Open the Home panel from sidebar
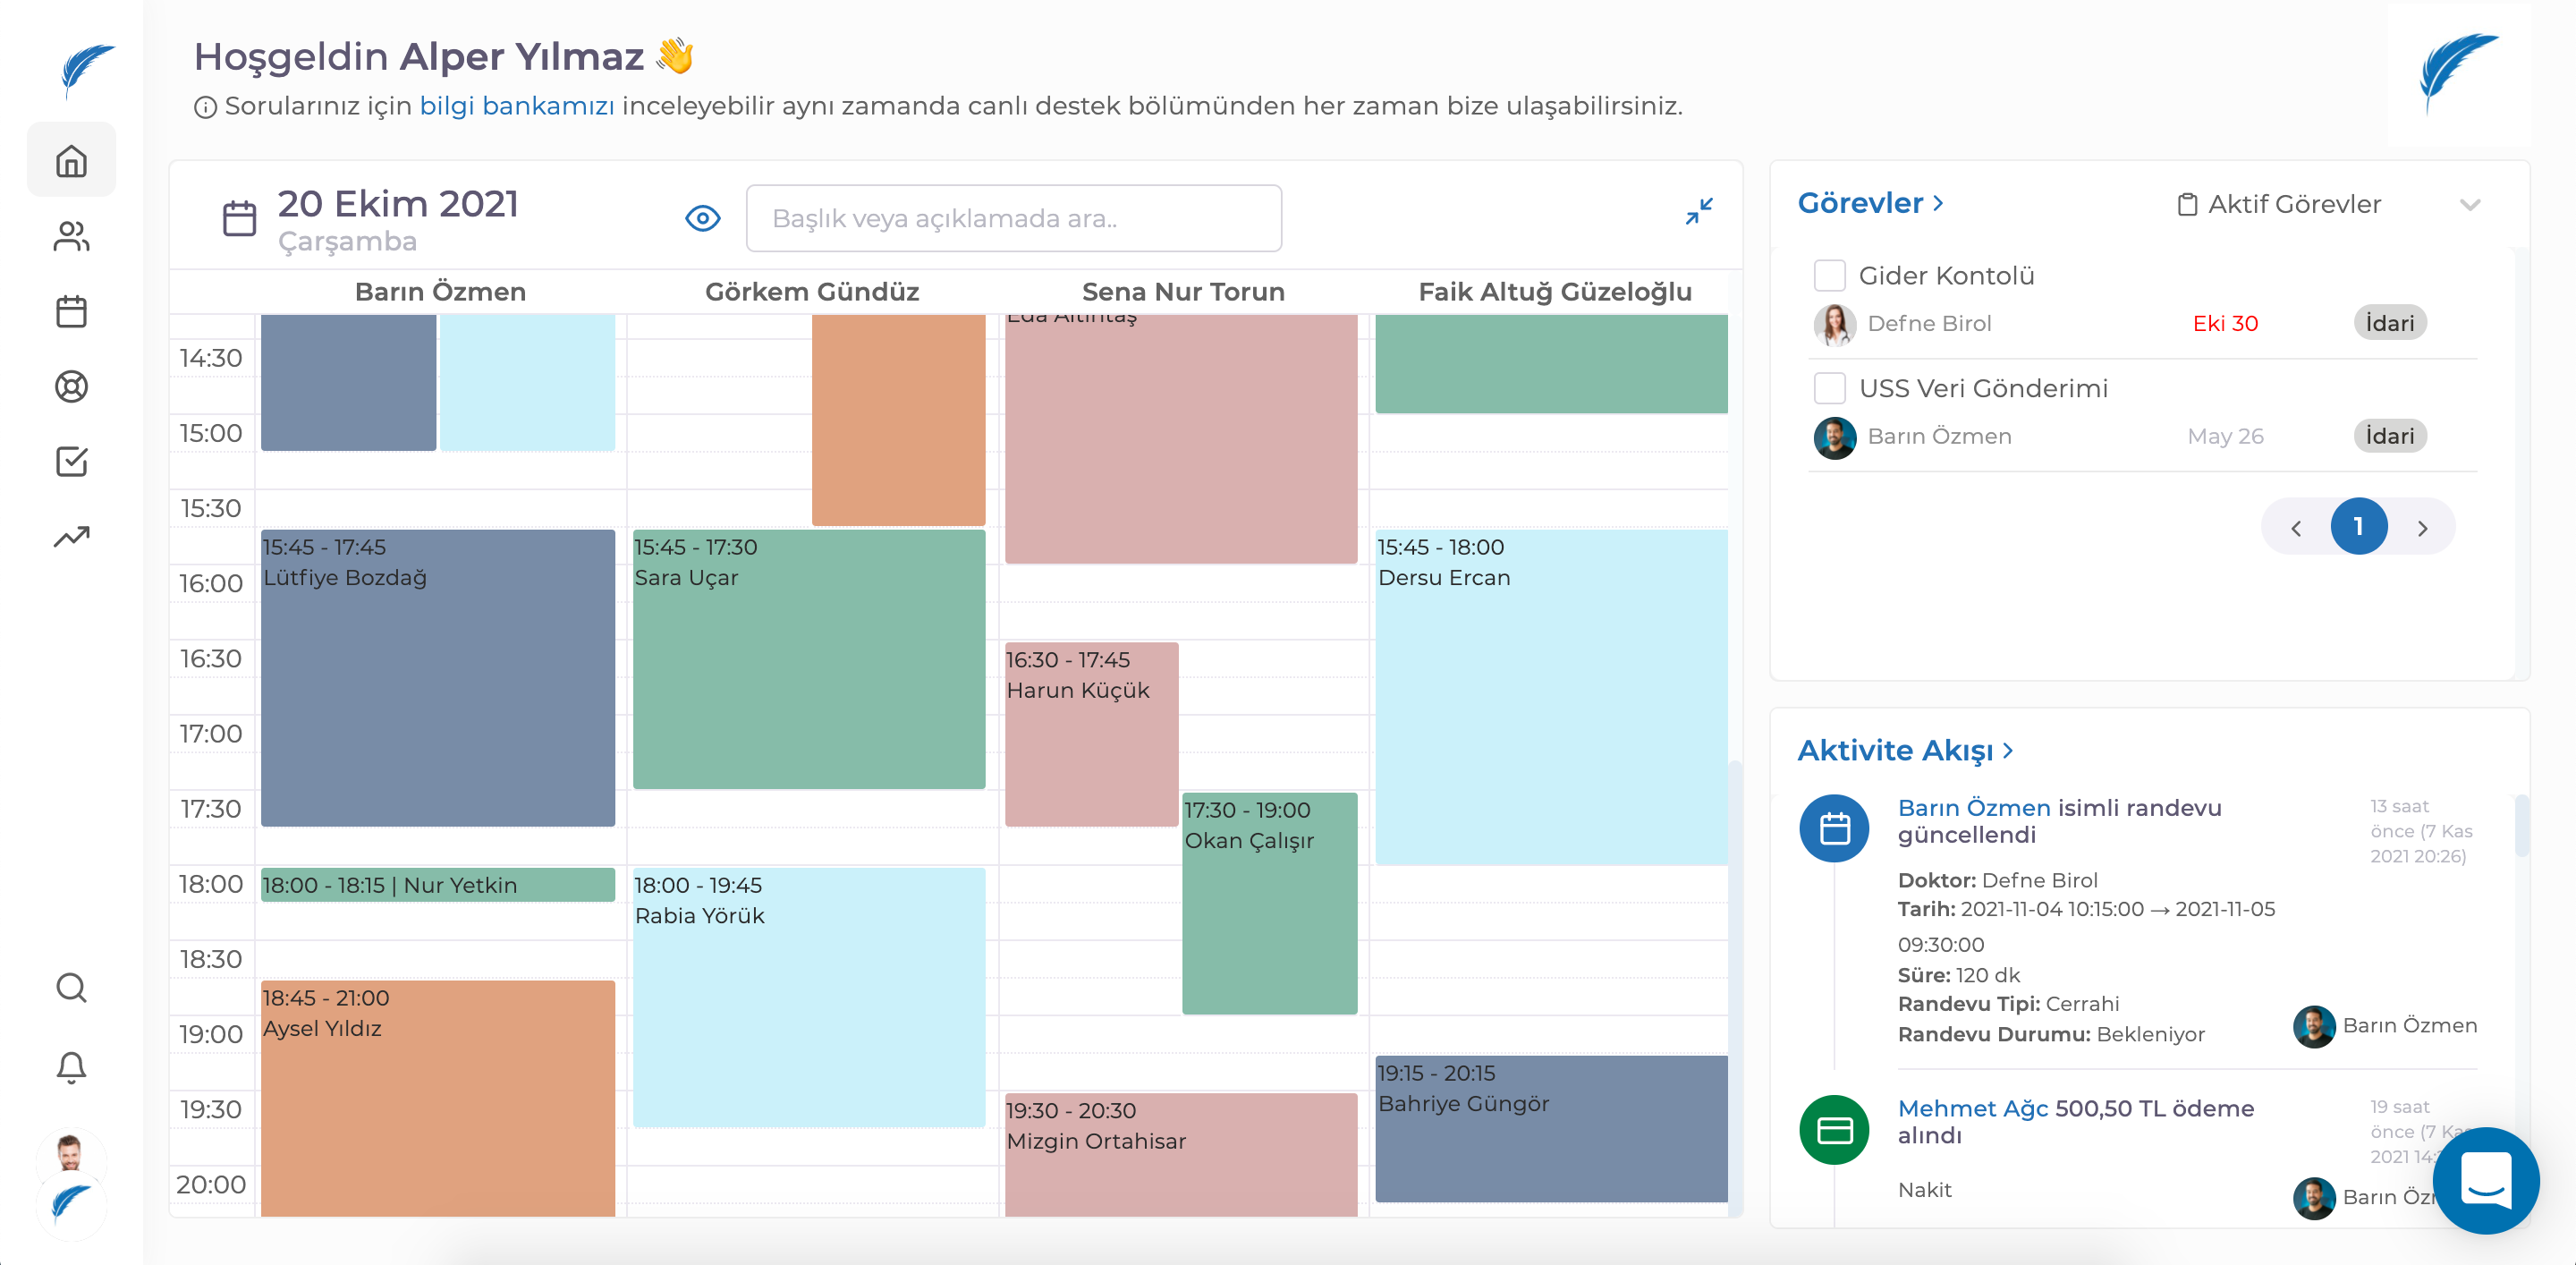Screen dimensions: 2576x1265 click(71, 159)
